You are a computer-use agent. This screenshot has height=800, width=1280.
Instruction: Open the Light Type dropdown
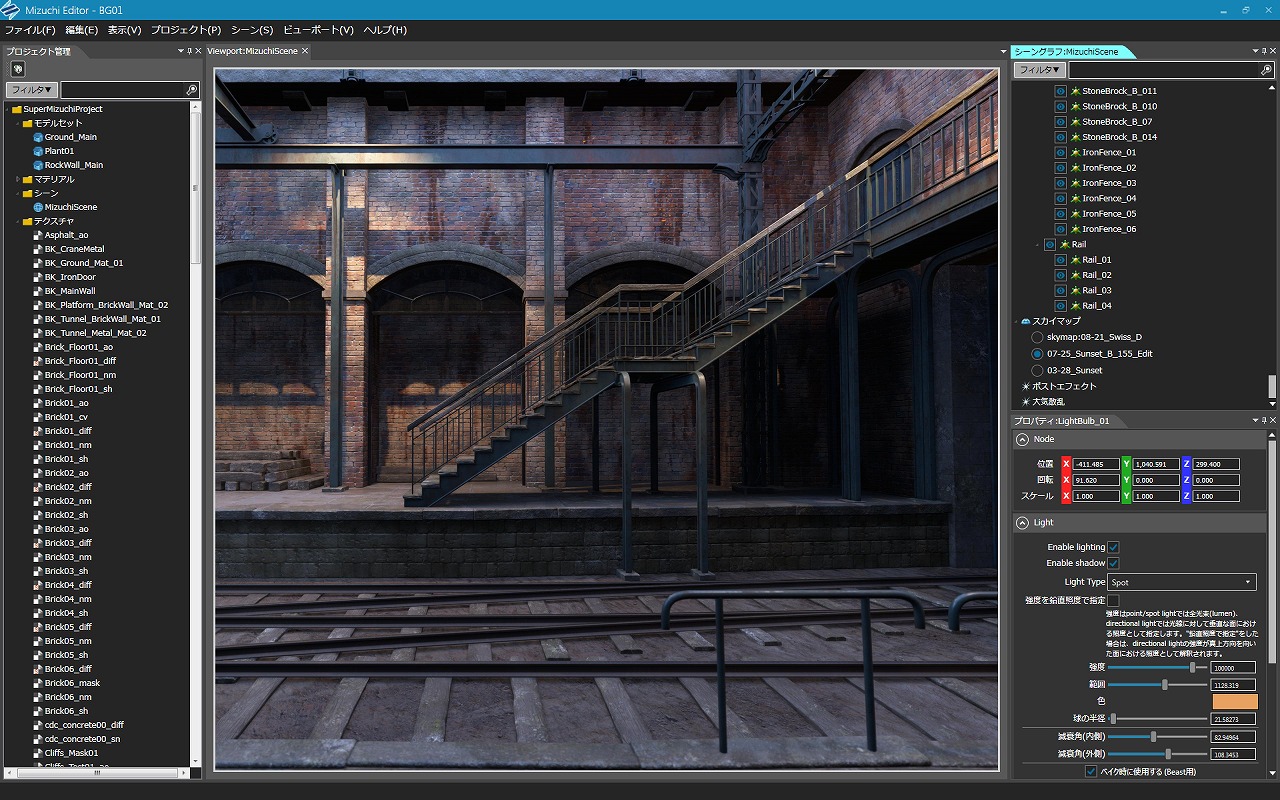coord(1181,582)
